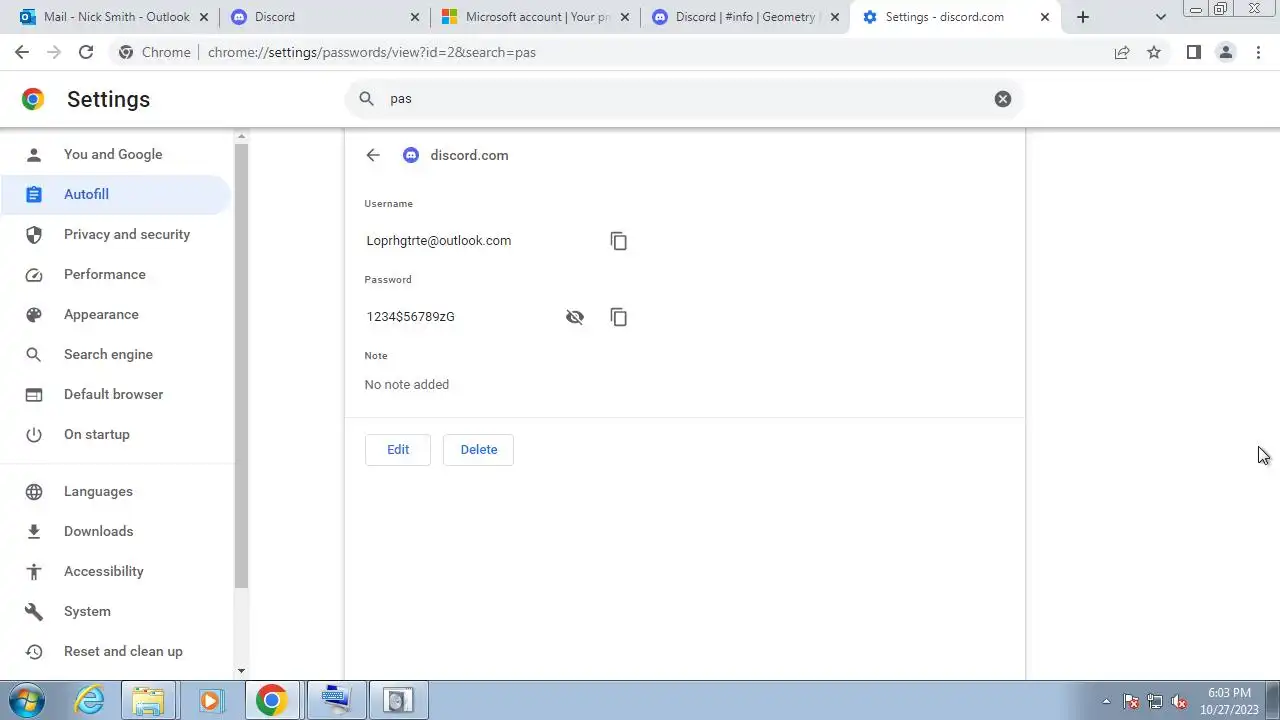Go back from discord.com password details
Screen dimensions: 1280x720
coord(373,155)
